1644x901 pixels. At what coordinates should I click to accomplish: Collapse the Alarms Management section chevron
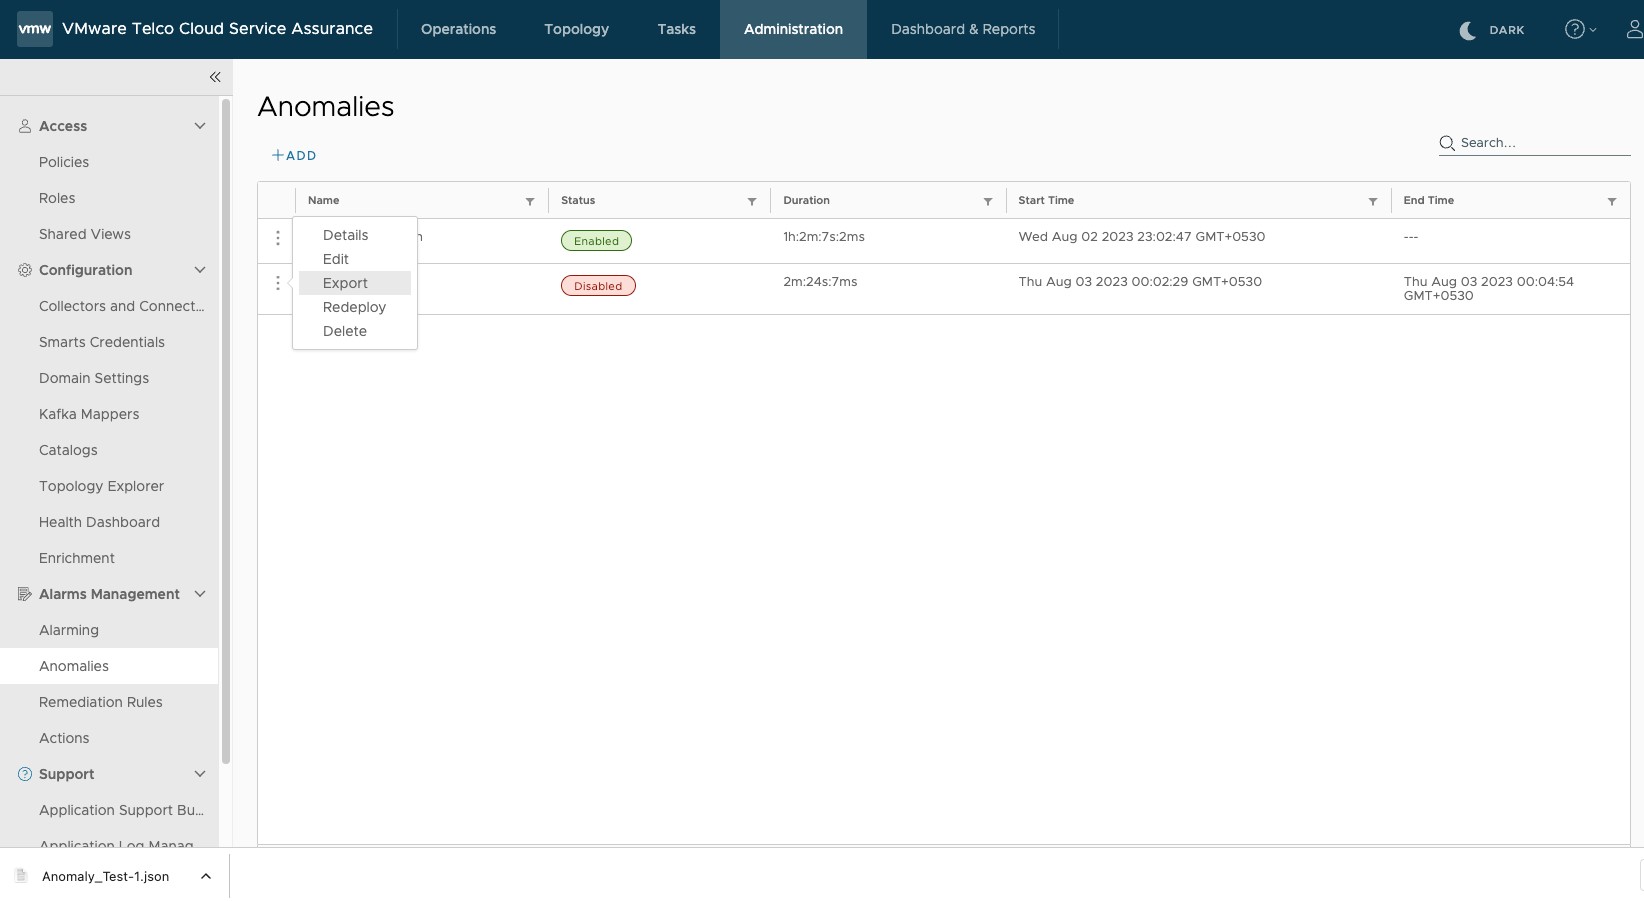[200, 594]
